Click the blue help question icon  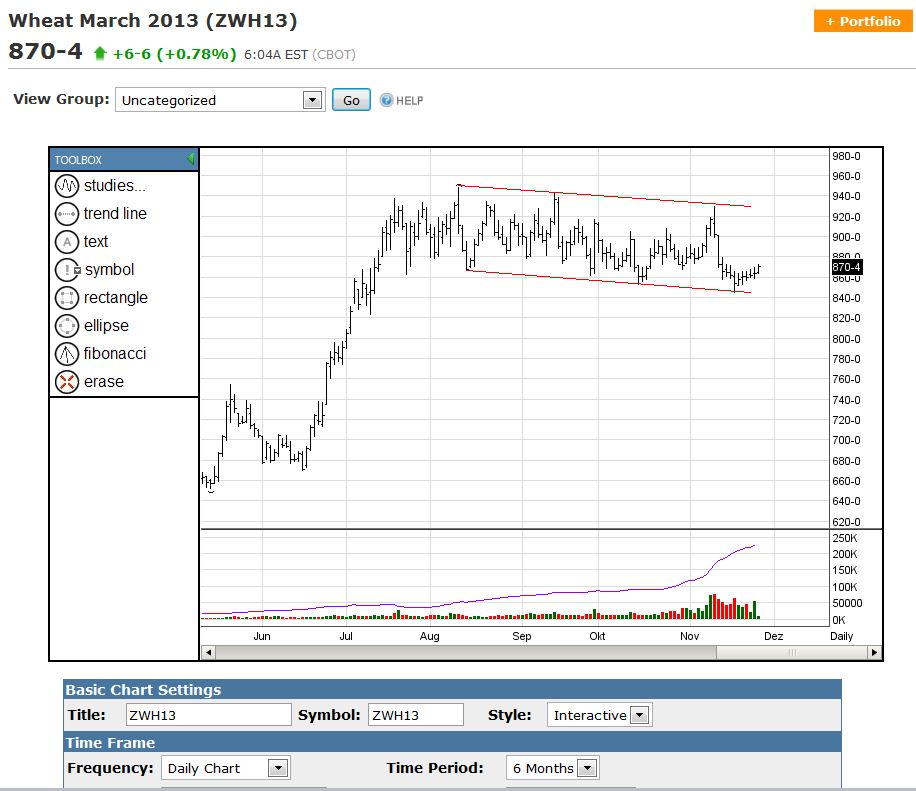tap(386, 100)
